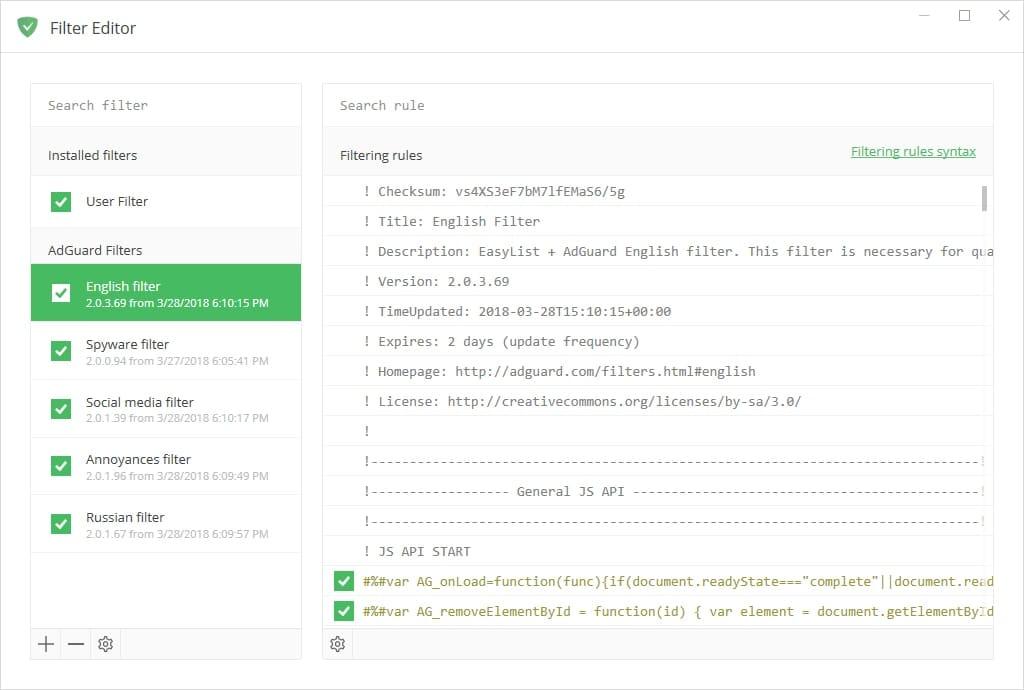1024x690 pixels.
Task: Open rule settings via the bottom-right gear icon
Action: (337, 644)
